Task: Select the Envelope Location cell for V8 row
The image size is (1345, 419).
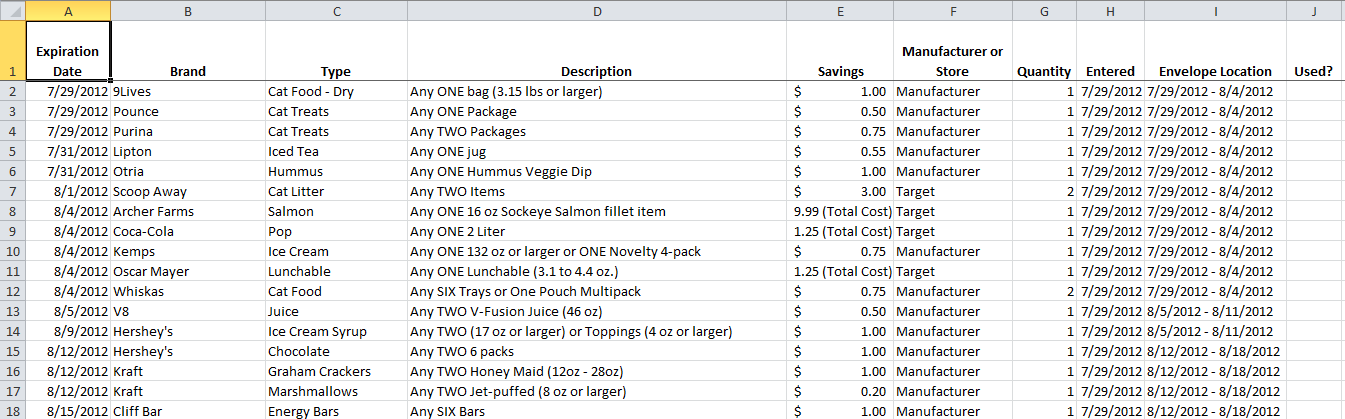Action: coord(1215,311)
